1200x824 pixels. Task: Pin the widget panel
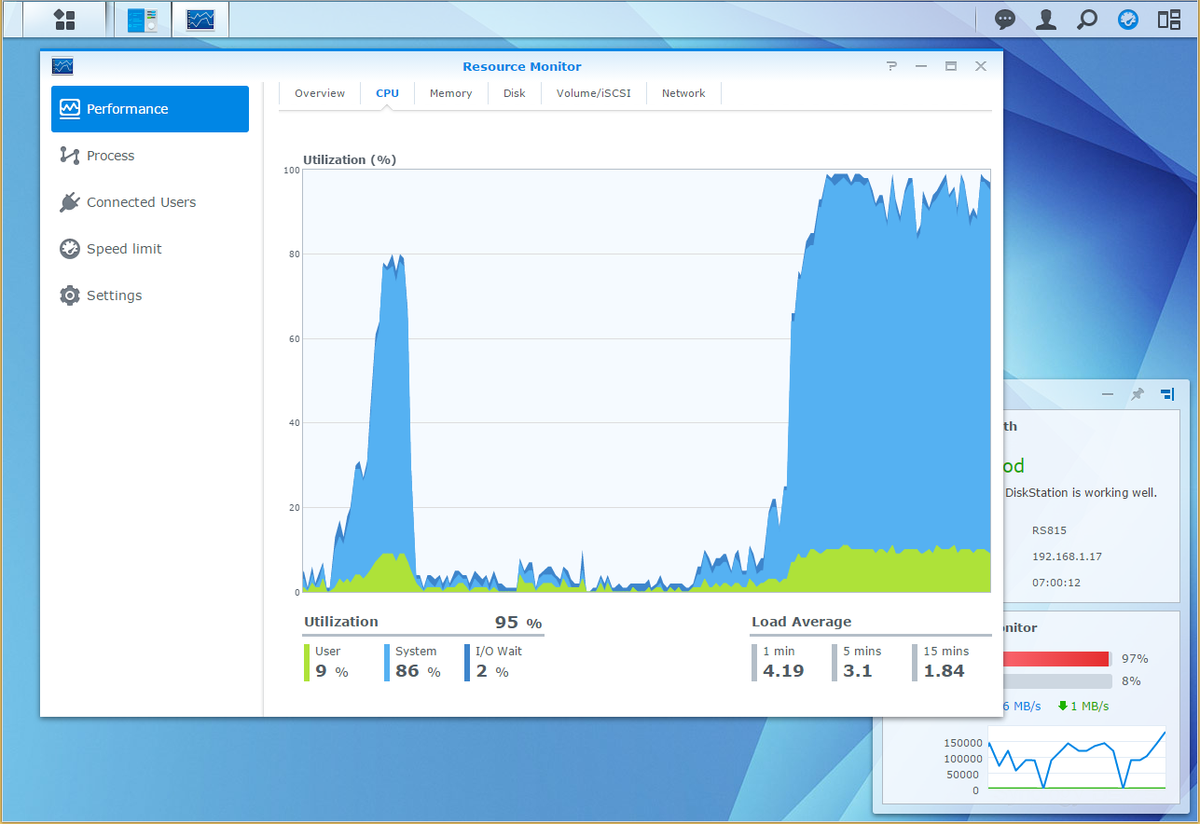pos(1137,394)
